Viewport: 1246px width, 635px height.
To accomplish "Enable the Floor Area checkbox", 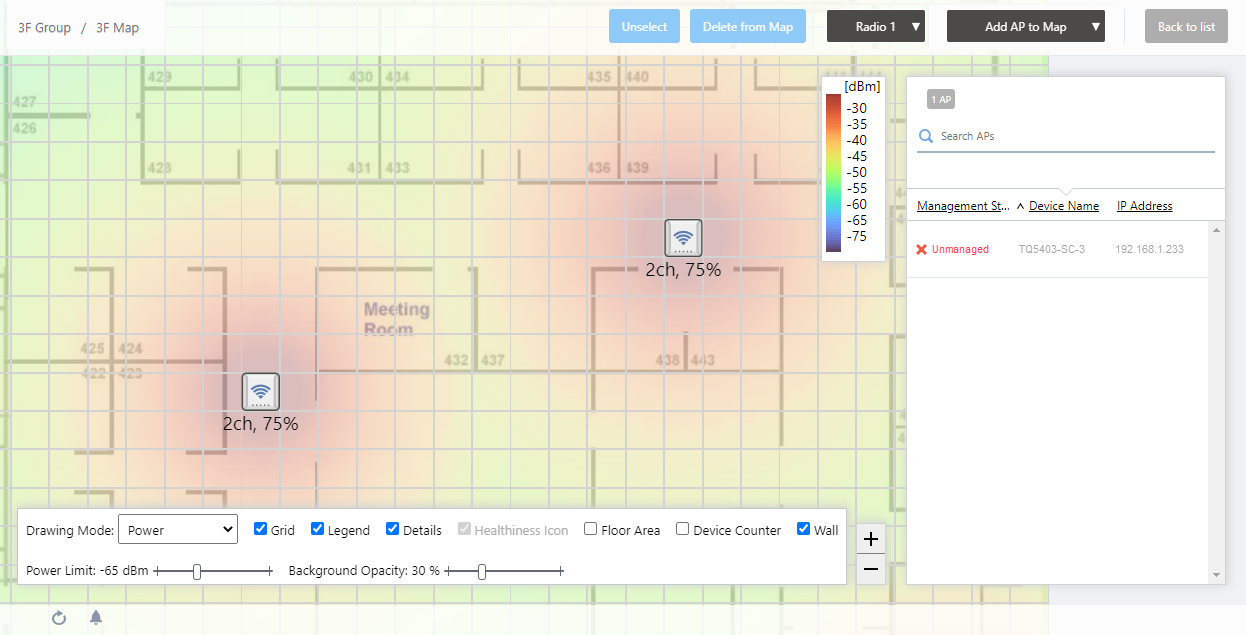I will point(590,529).
